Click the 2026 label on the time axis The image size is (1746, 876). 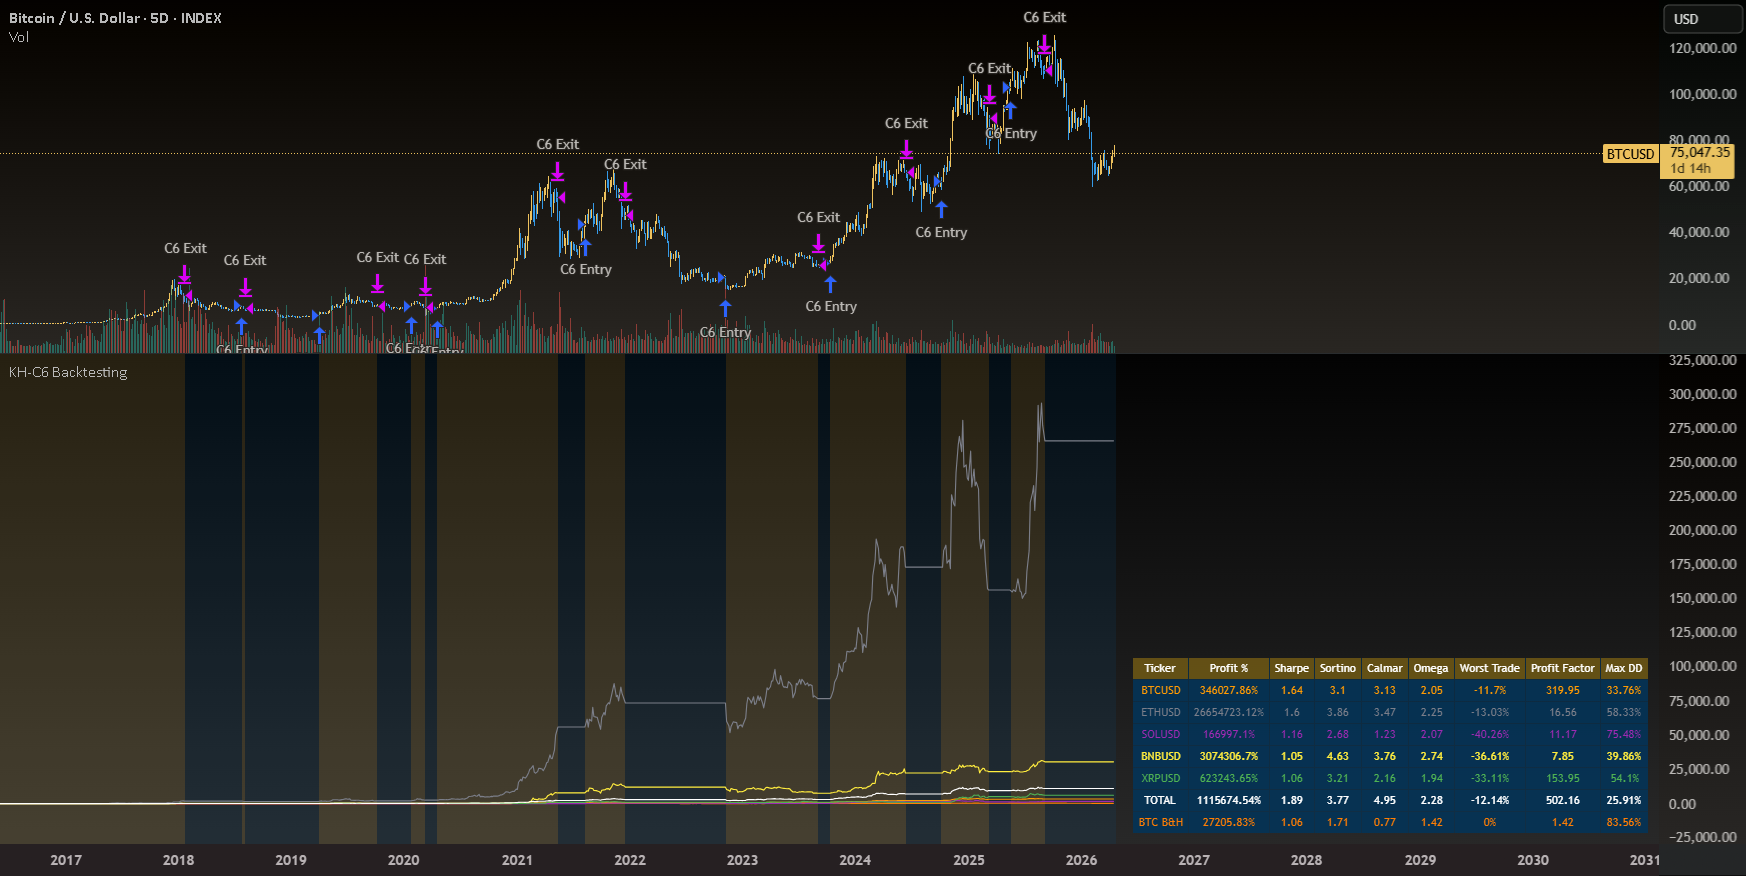[1081, 860]
